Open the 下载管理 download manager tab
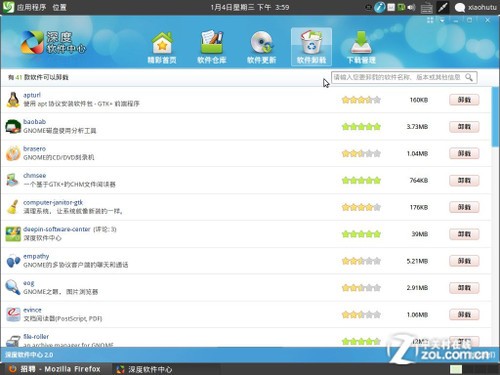The width and height of the screenshot is (500, 375). (361, 47)
